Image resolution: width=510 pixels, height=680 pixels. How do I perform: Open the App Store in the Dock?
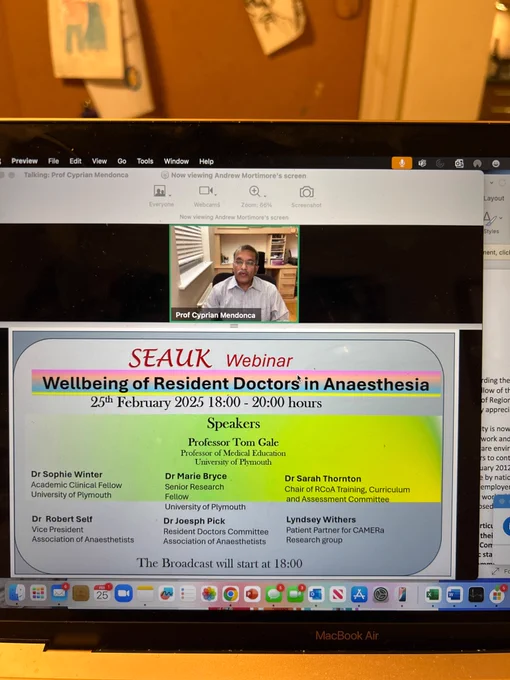point(359,594)
